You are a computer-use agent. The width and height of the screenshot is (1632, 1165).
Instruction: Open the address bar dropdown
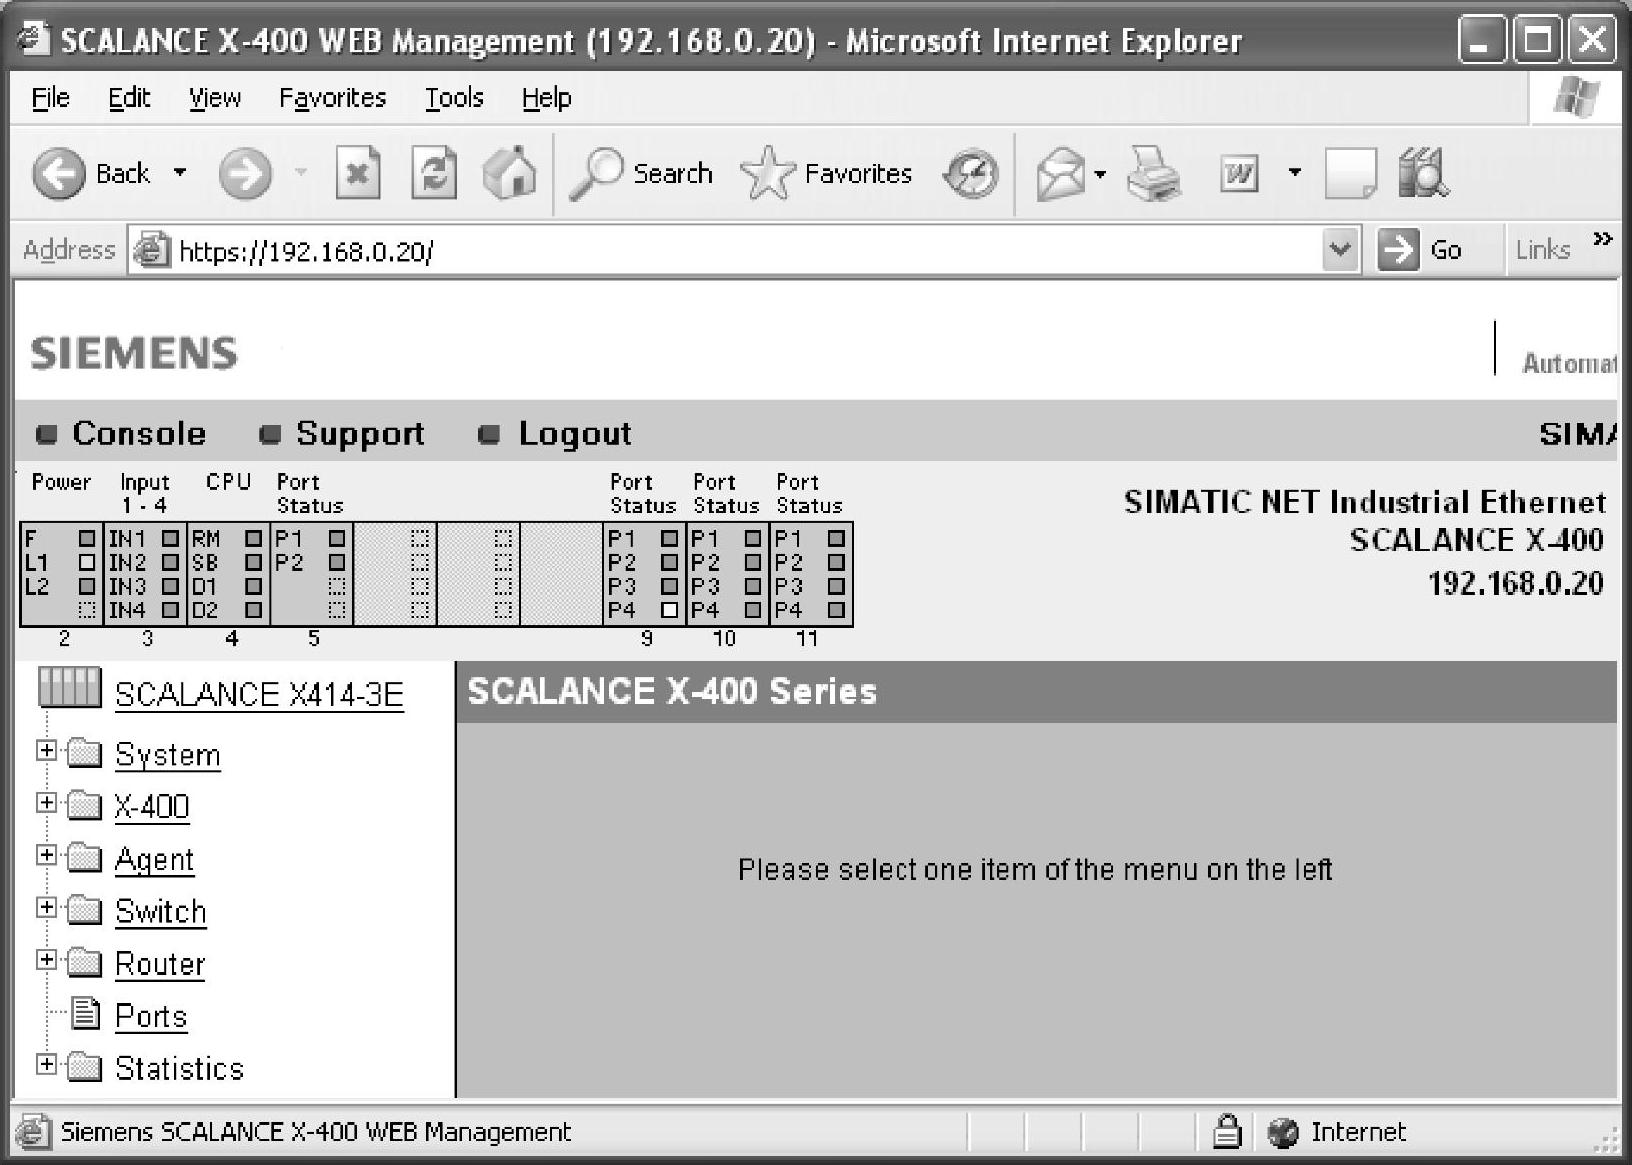[x=1340, y=249]
